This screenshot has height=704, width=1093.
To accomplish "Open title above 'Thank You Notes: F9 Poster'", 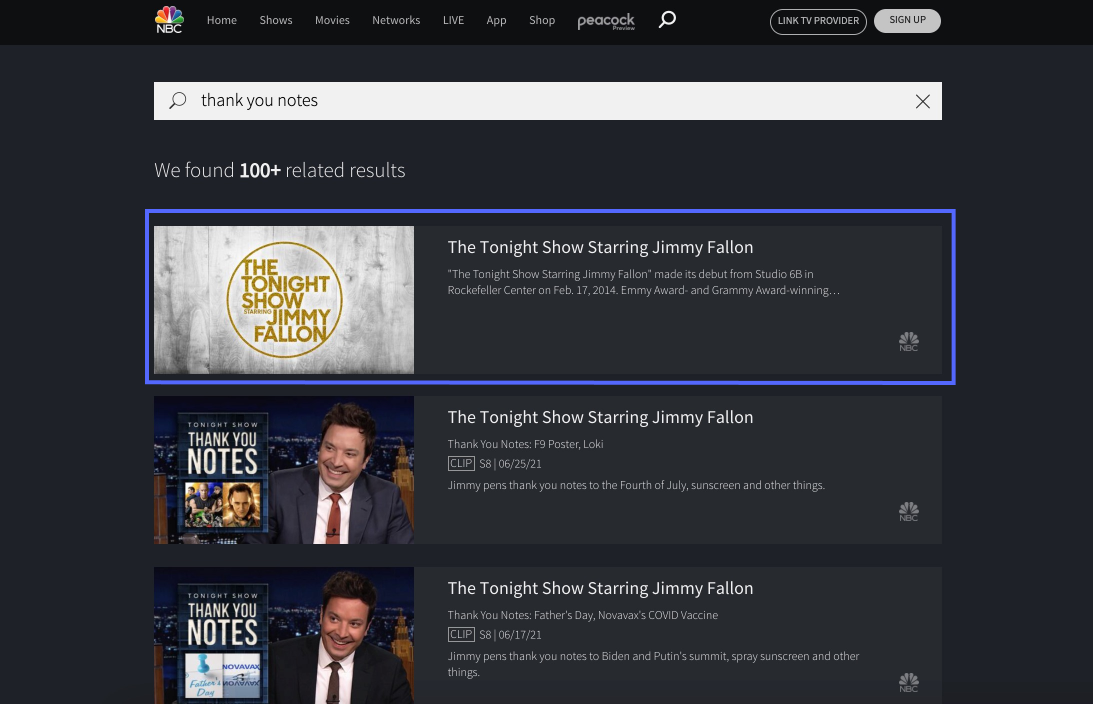I will tap(600, 418).
